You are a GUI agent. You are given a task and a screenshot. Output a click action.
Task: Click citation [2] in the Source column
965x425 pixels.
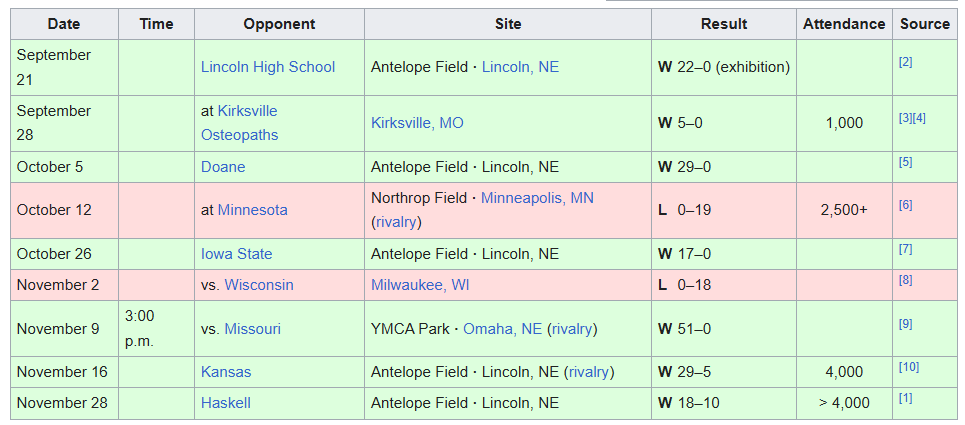[x=905, y=62]
